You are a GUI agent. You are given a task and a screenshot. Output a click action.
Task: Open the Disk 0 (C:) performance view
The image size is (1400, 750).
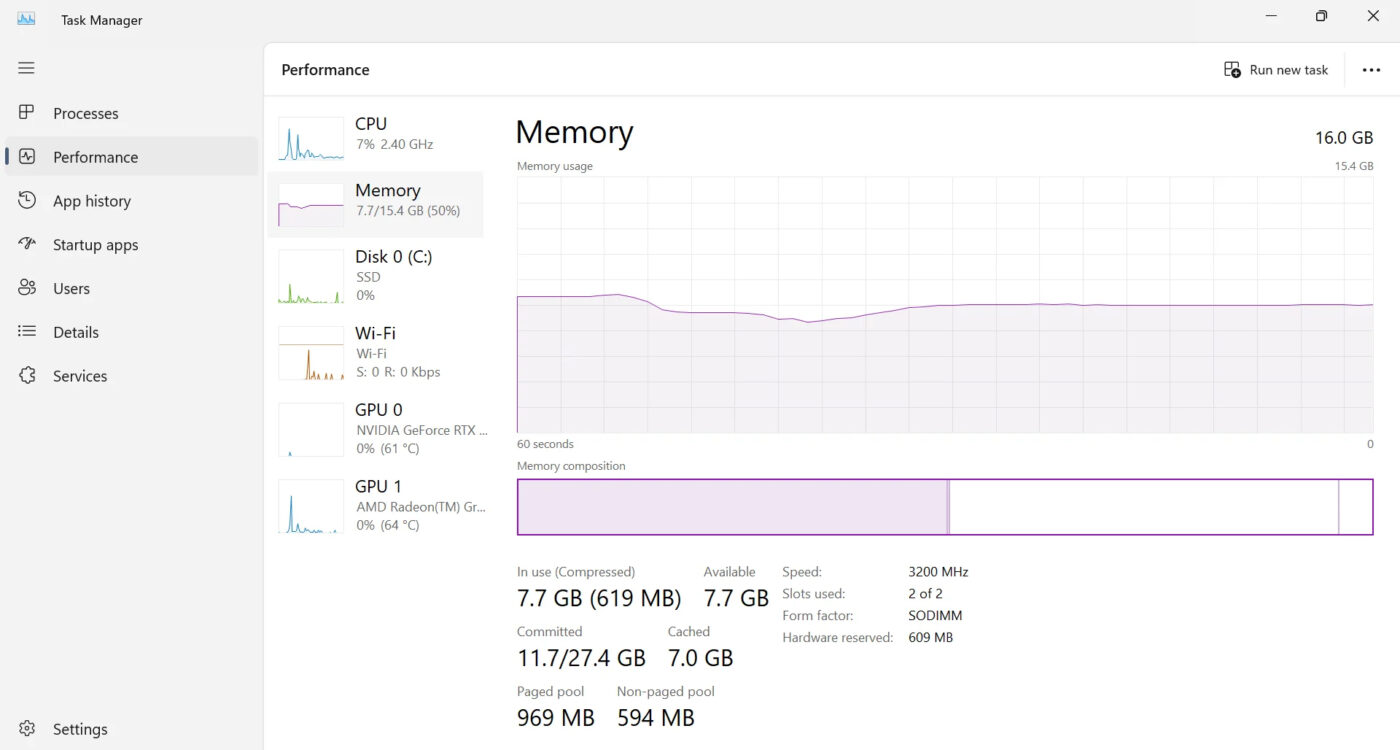(x=375, y=276)
